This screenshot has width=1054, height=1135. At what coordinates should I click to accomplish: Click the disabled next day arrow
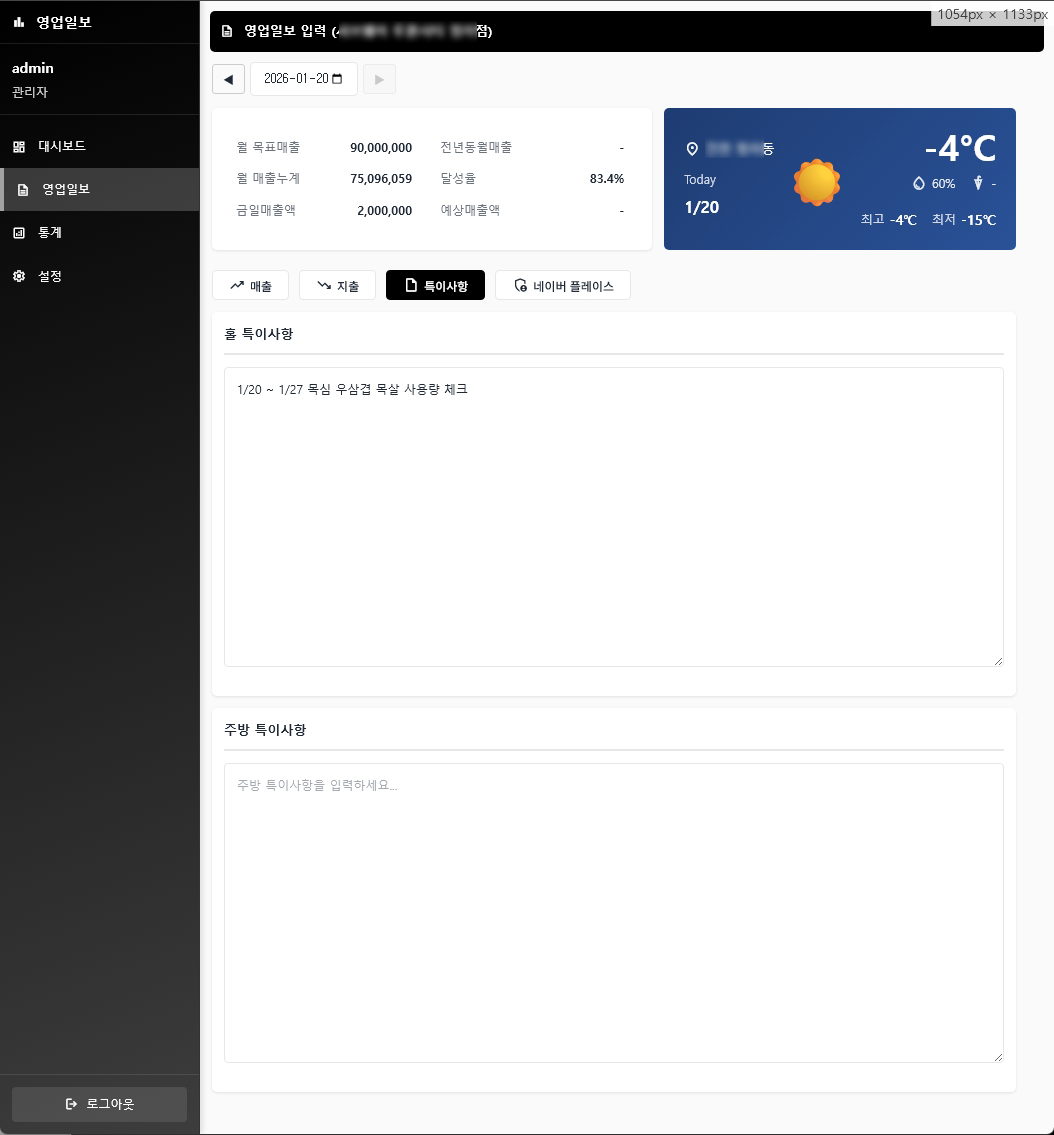tap(379, 79)
